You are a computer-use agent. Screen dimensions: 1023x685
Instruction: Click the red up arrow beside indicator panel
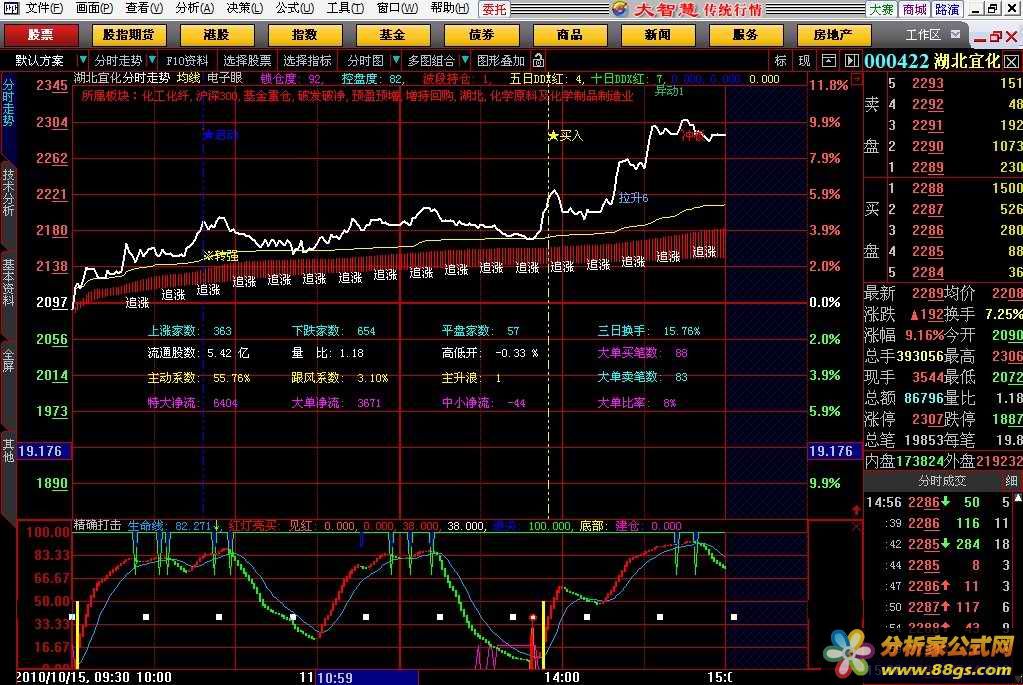click(x=856, y=510)
